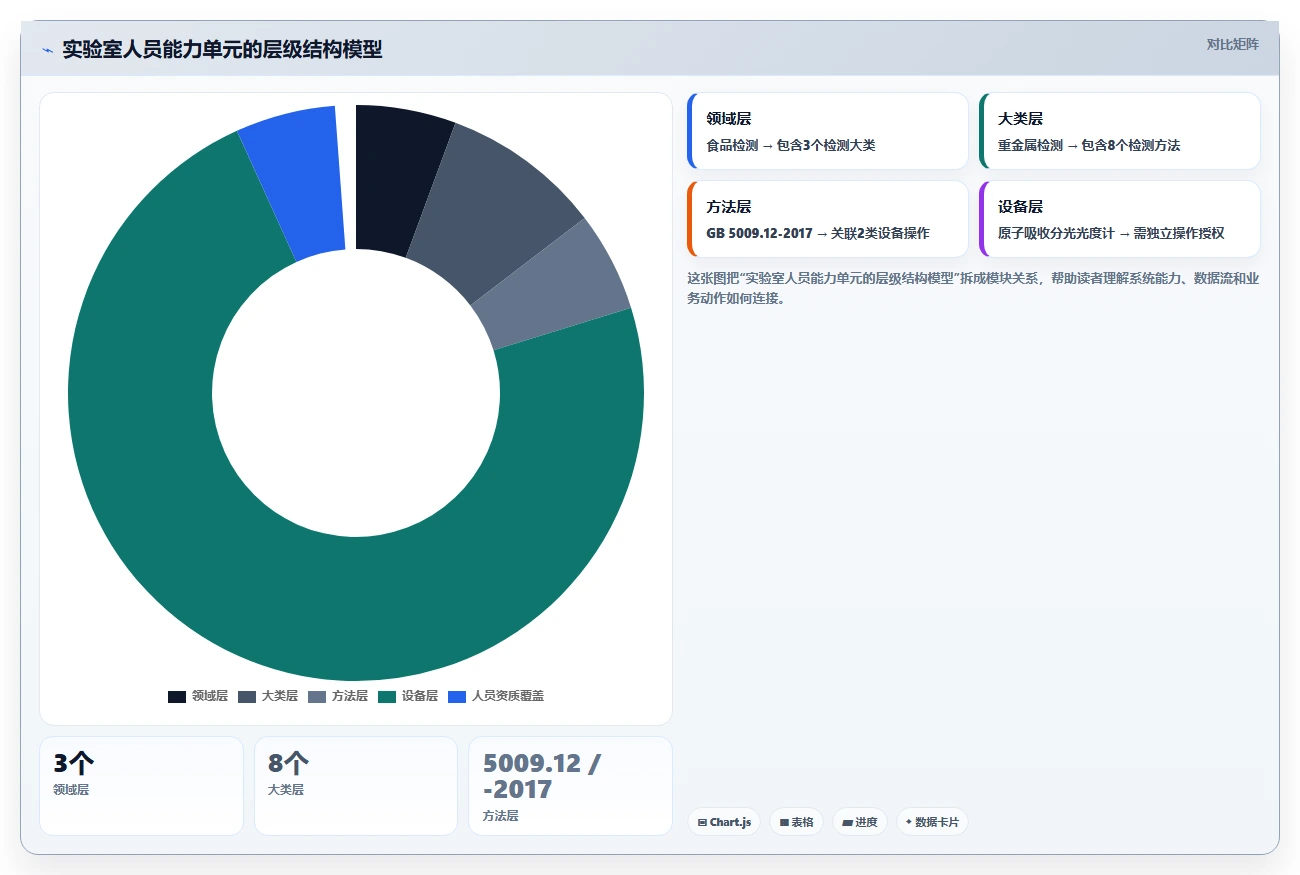Click the 3个 领域层 stat card
Screen dimensions: 1300x875
click(141, 786)
